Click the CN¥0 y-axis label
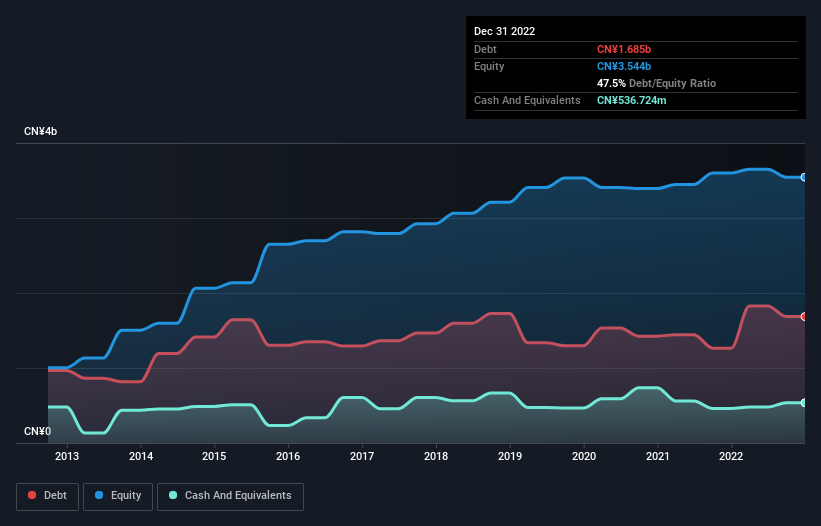The height and width of the screenshot is (526, 821). 37,431
